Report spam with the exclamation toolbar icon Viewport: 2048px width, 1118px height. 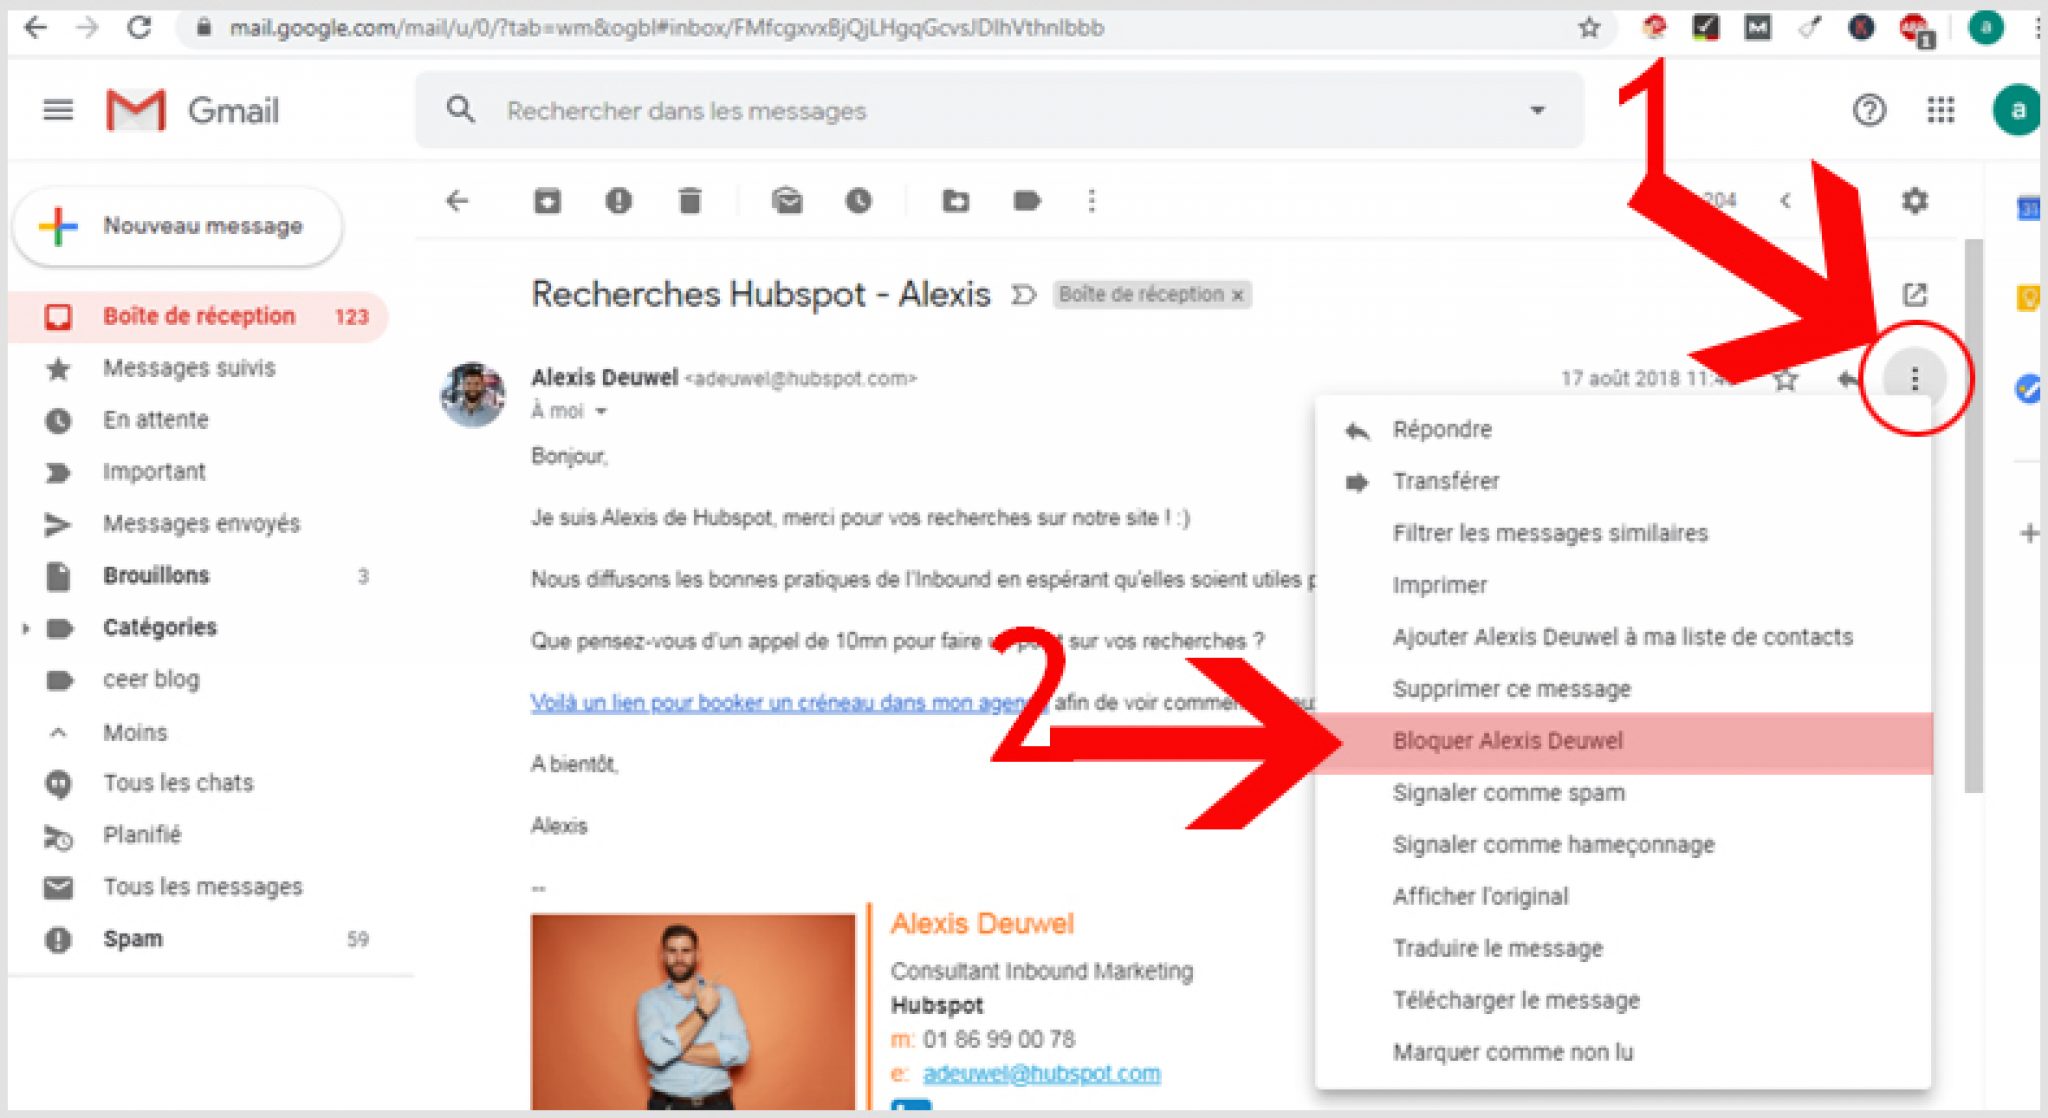tap(619, 201)
